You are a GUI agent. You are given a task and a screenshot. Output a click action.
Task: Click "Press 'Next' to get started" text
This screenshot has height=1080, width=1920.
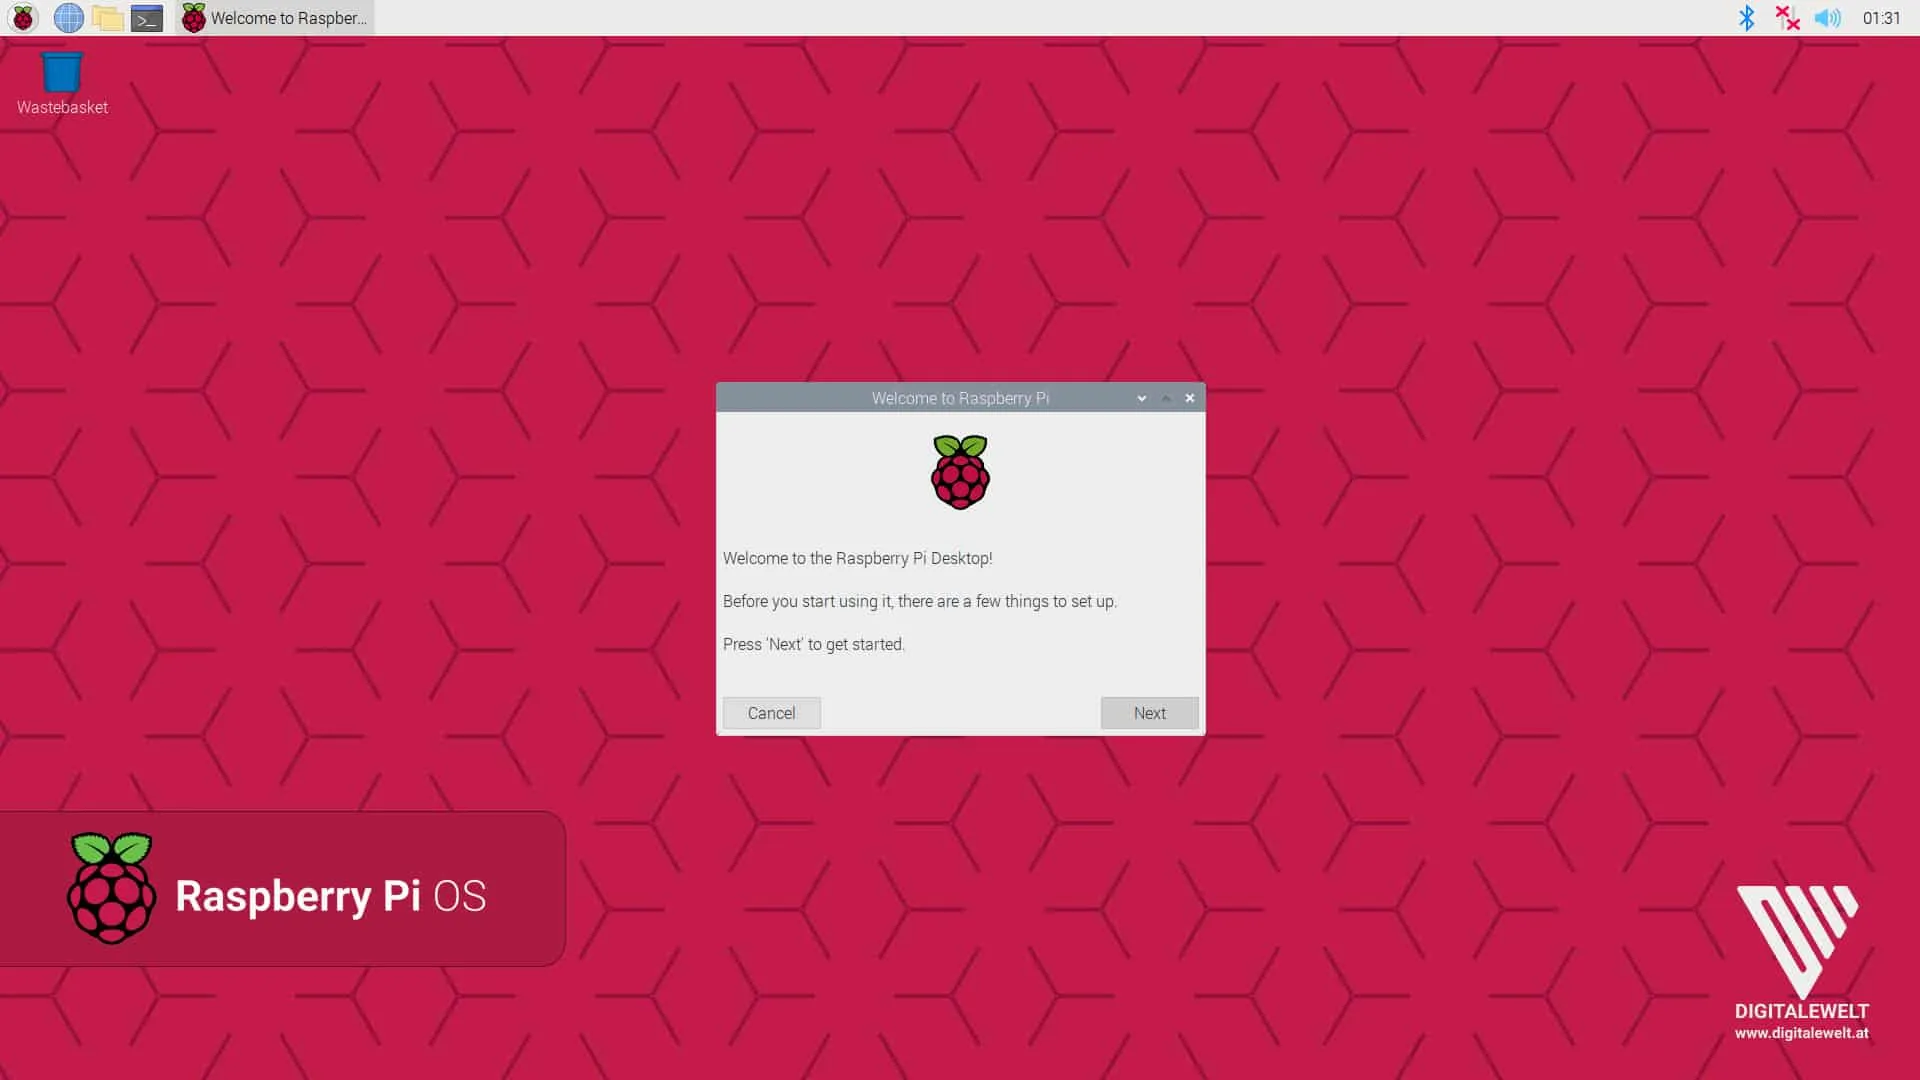tap(813, 644)
